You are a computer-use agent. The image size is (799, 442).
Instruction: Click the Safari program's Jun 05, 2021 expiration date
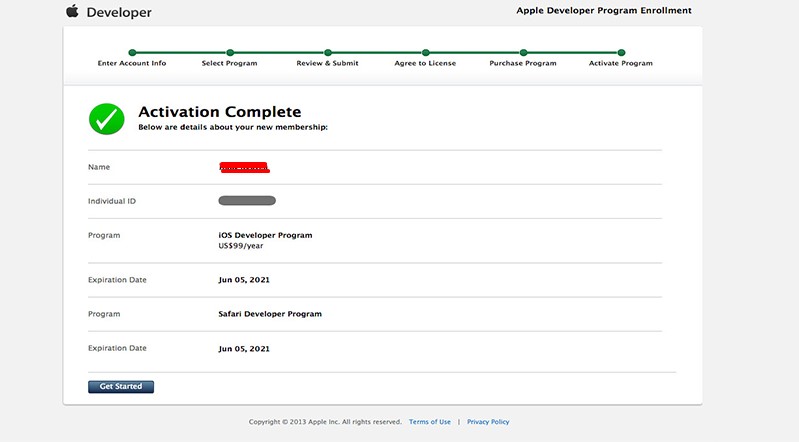point(244,349)
